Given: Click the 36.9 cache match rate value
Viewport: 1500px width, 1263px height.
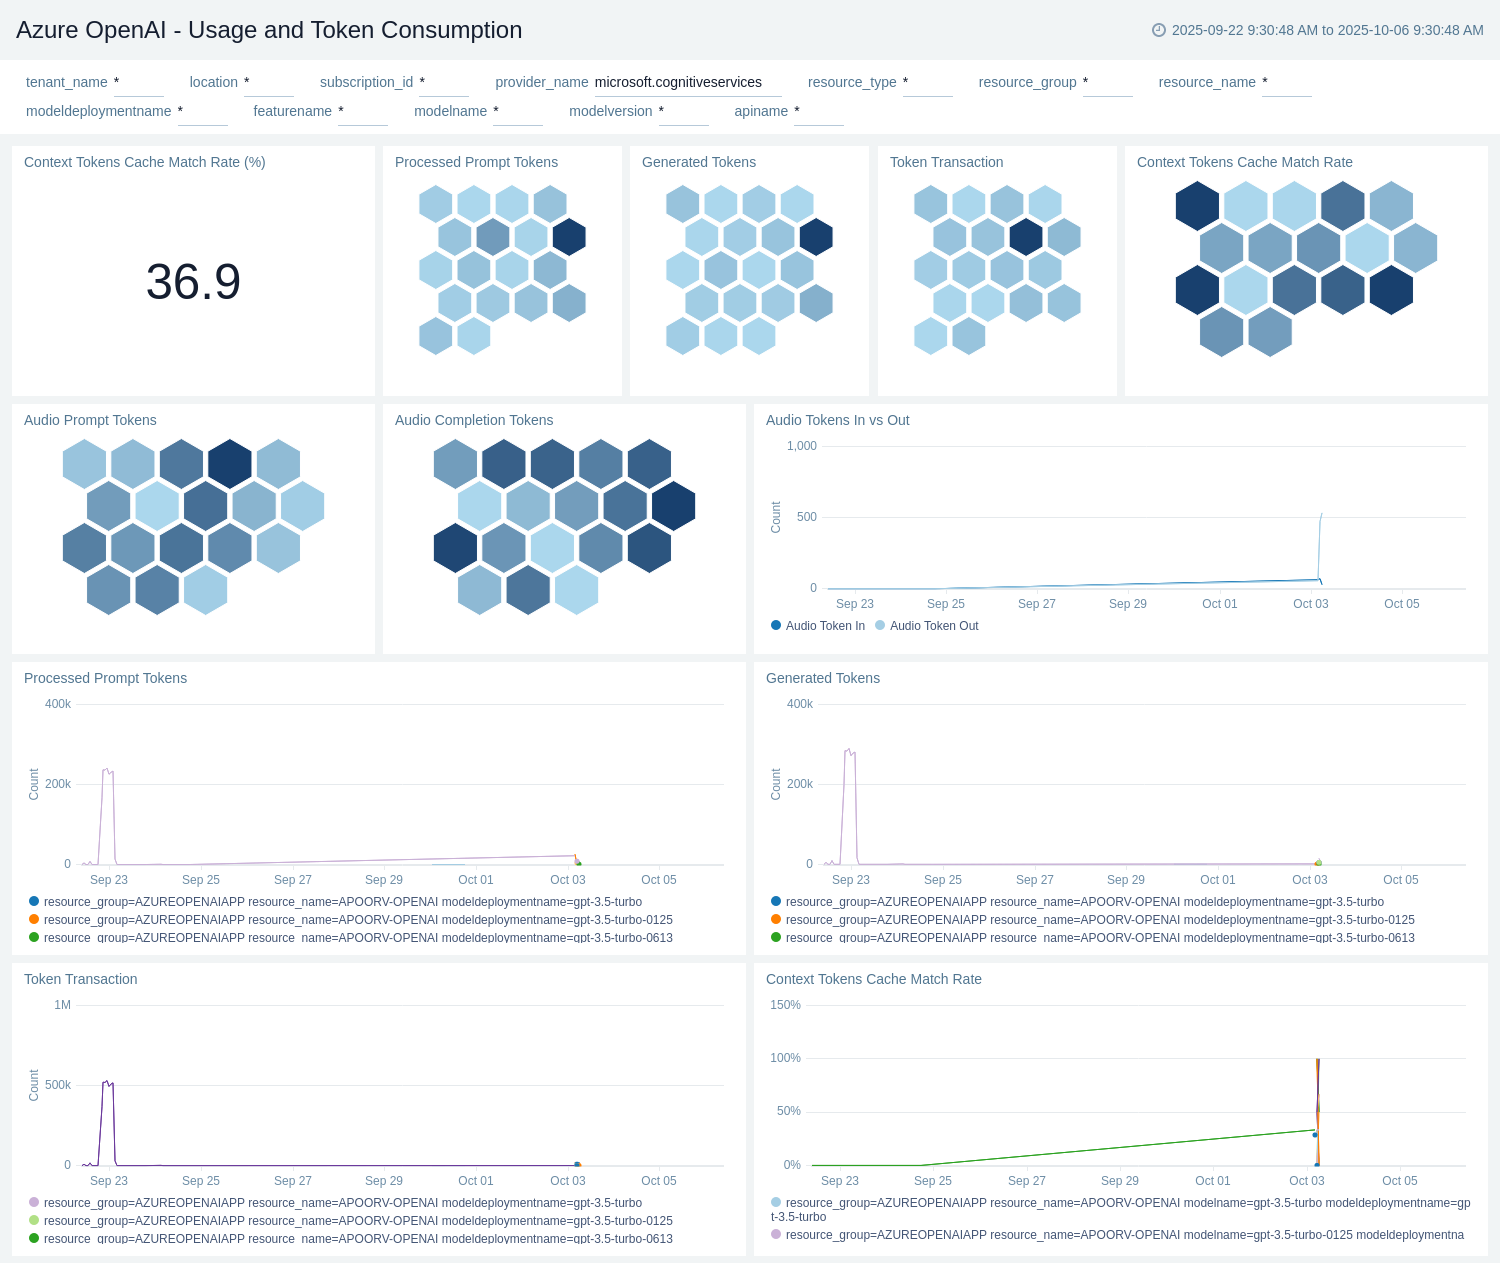Looking at the screenshot, I should (193, 282).
